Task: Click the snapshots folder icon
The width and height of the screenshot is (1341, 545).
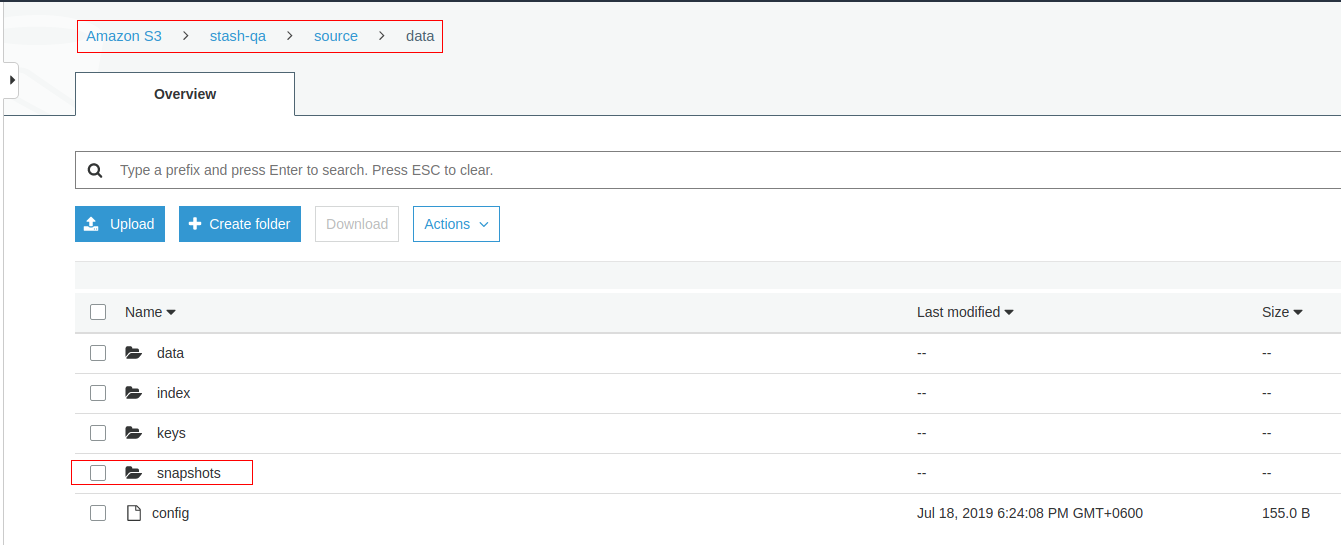Action: [134, 473]
